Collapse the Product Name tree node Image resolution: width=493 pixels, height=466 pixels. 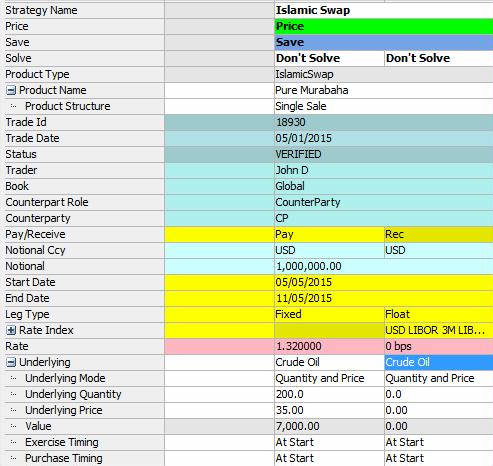click(x=11, y=90)
